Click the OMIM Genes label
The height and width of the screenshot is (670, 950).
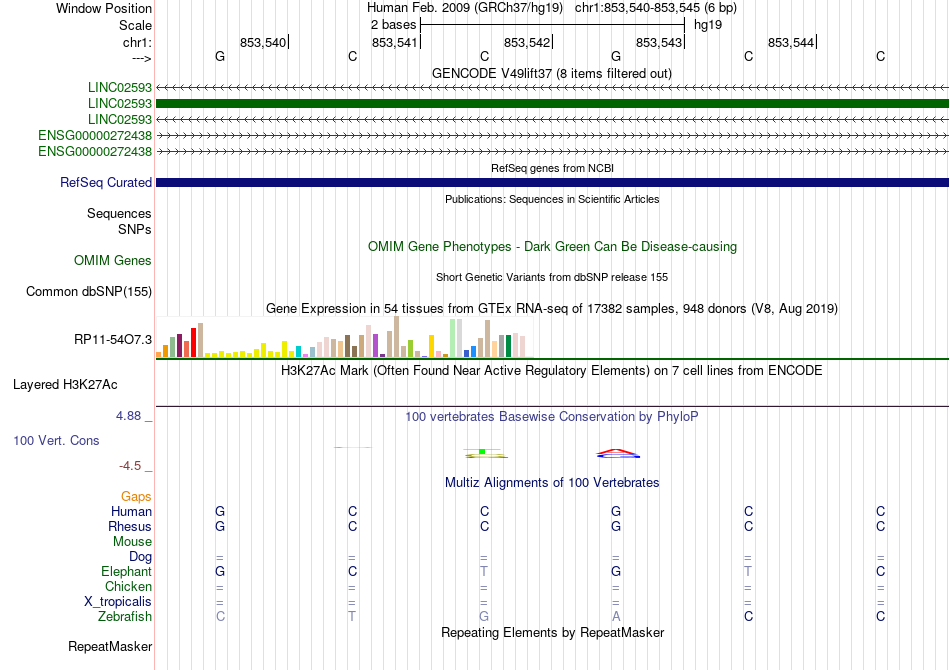[x=112, y=260]
